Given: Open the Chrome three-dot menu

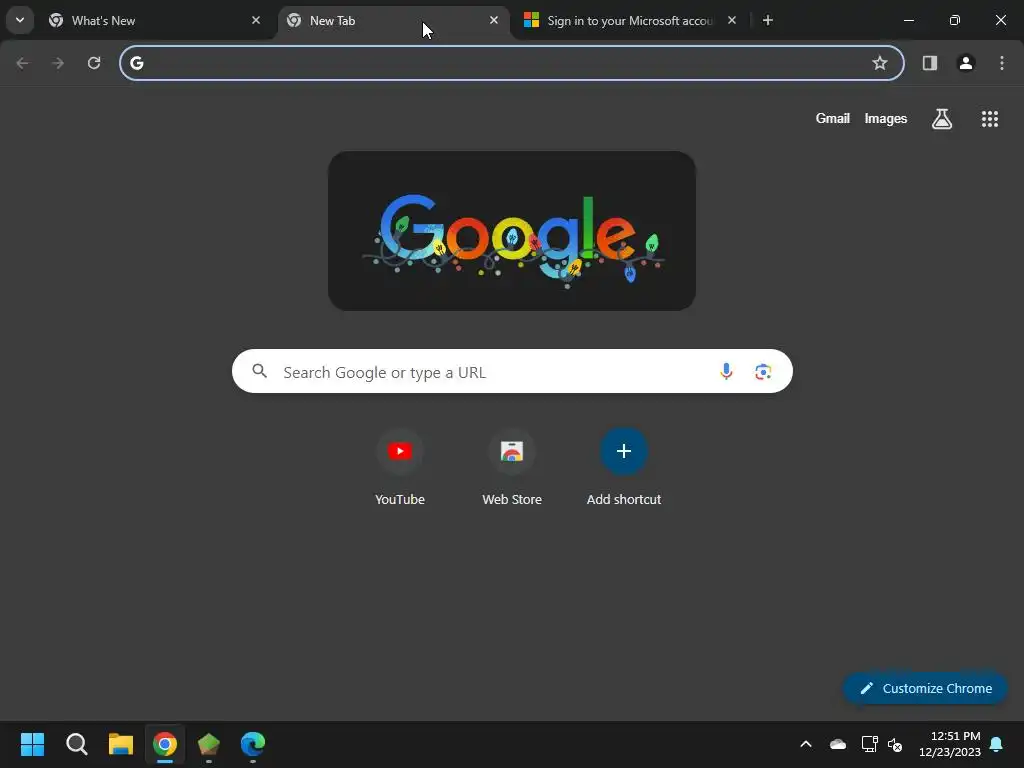Looking at the screenshot, I should click(1002, 63).
